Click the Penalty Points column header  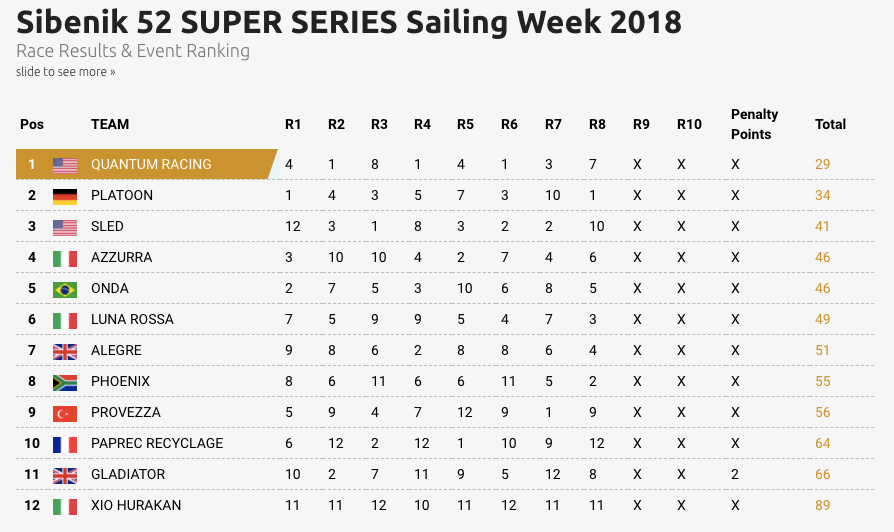(x=754, y=124)
